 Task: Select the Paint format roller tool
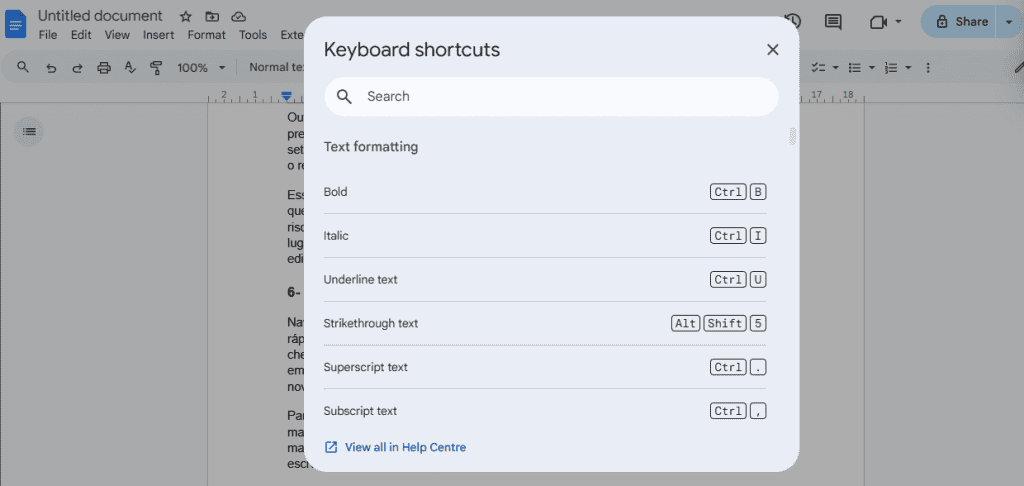click(156, 68)
